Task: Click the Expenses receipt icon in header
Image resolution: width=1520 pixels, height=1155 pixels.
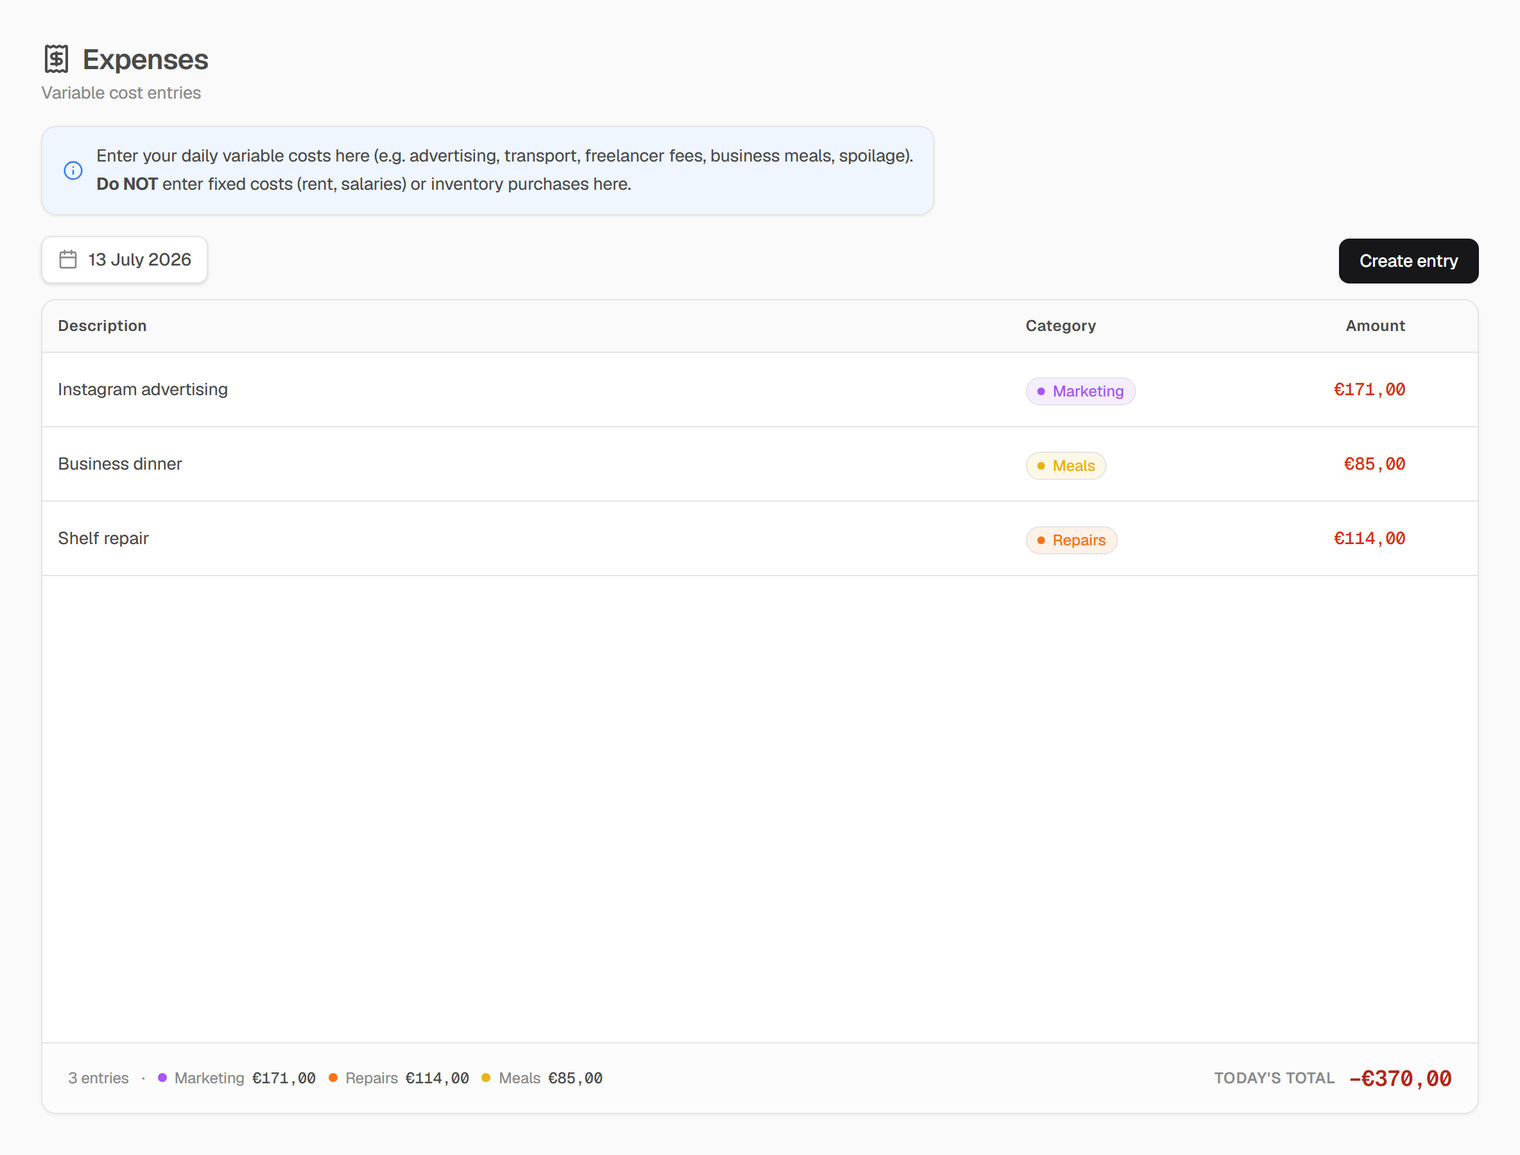Action: pos(56,59)
